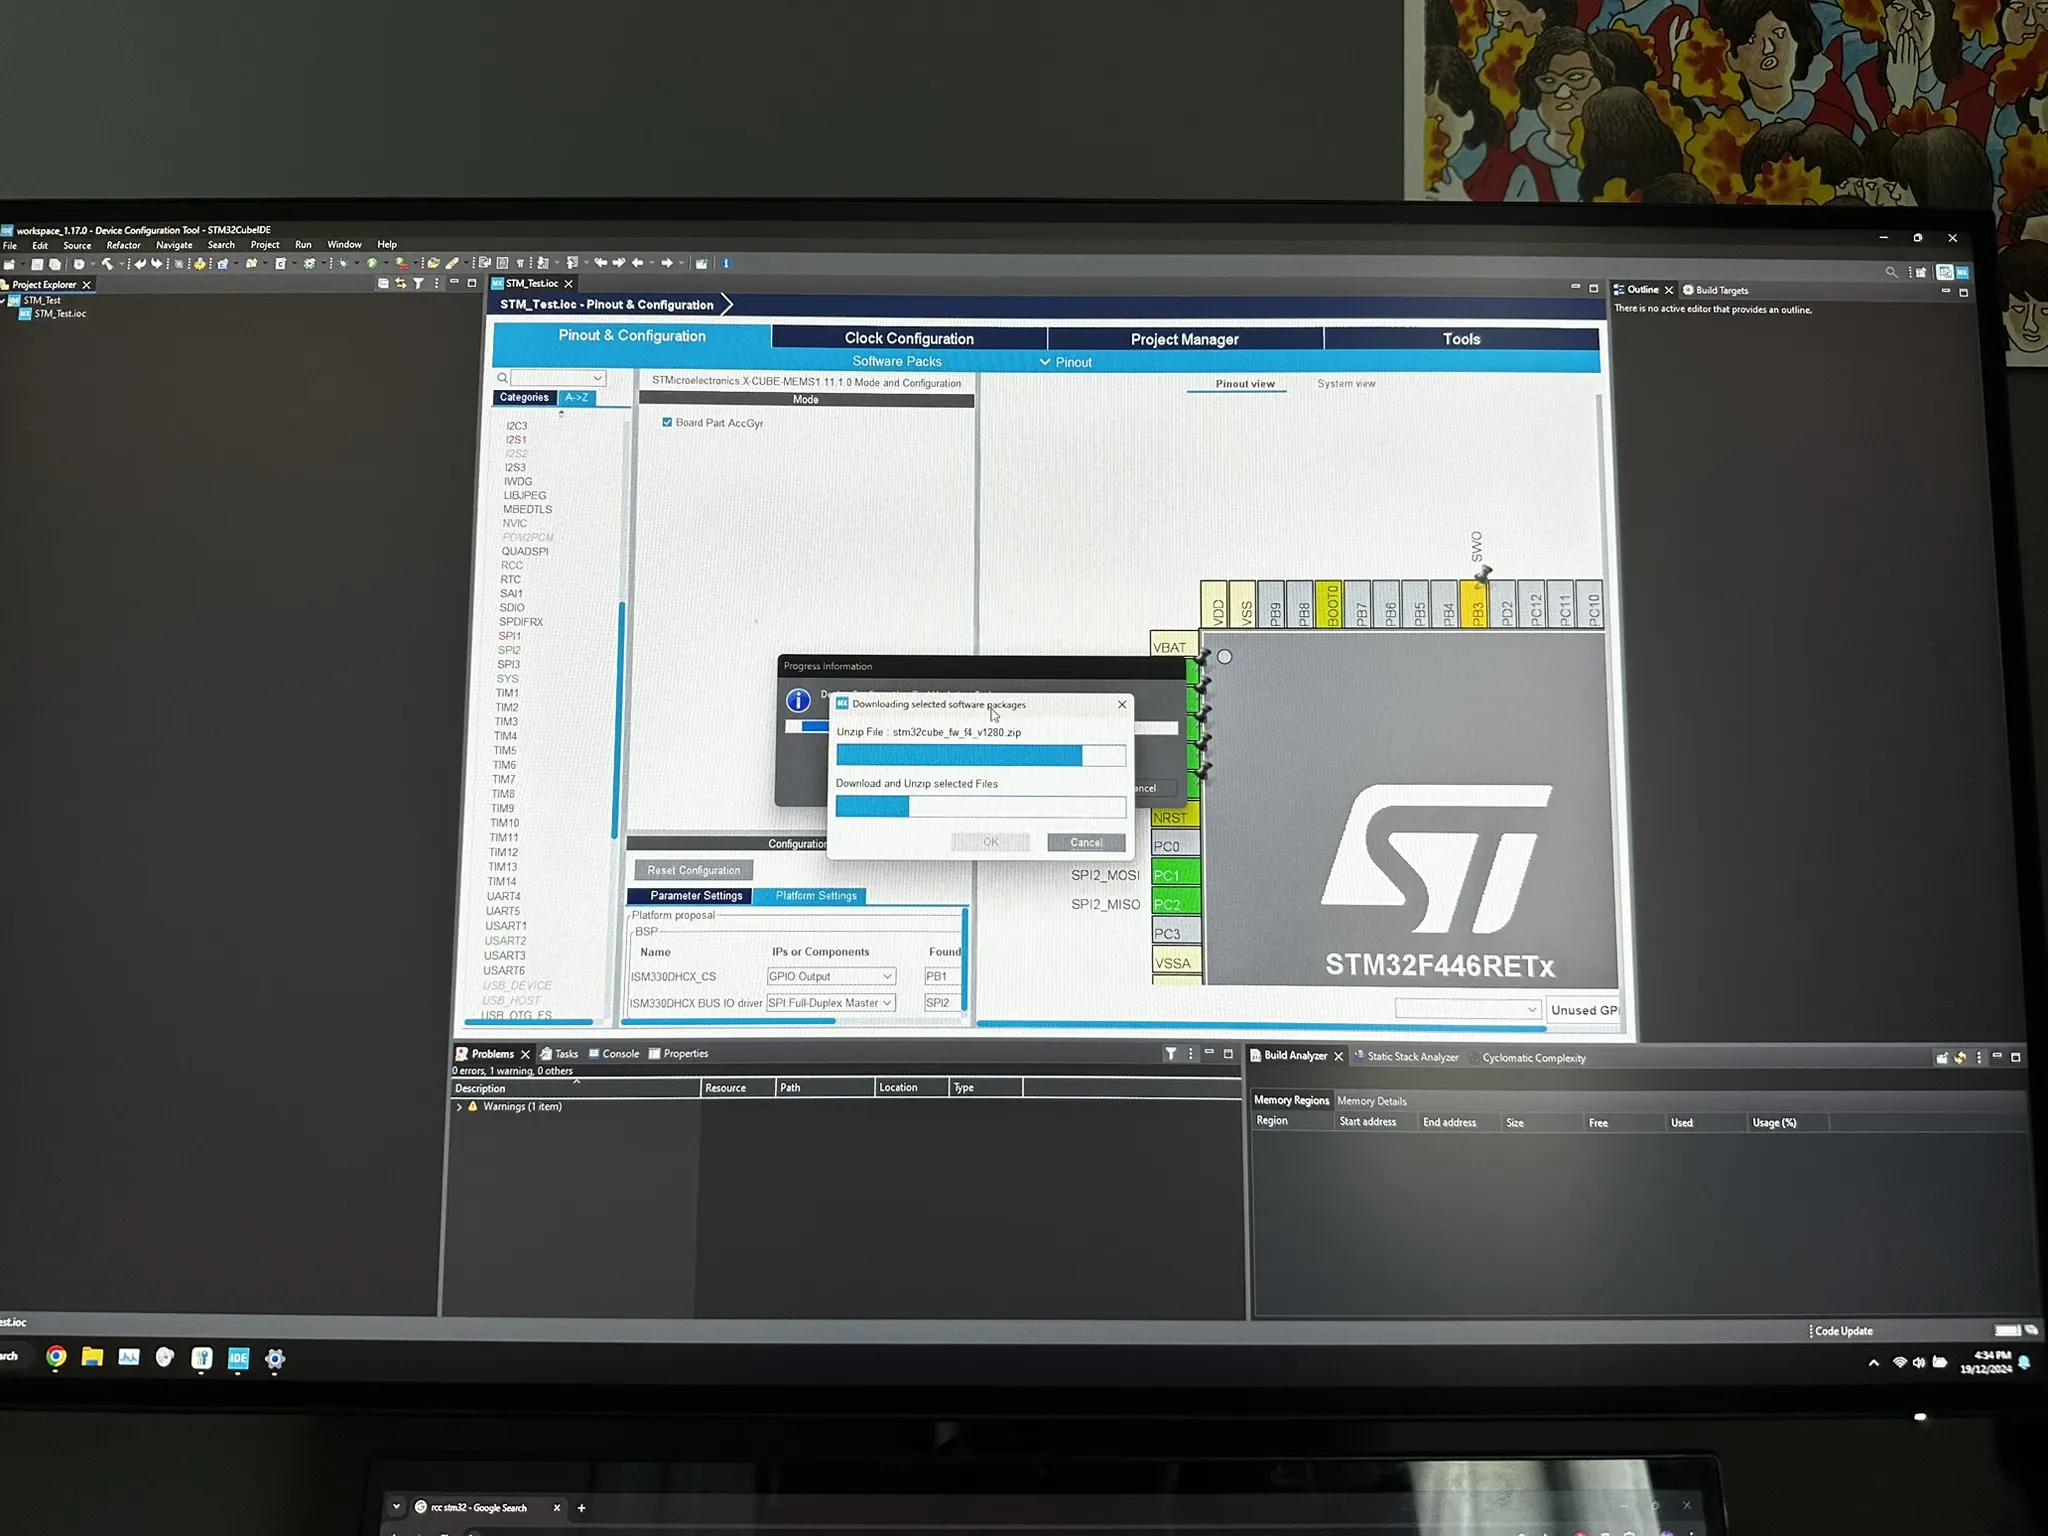Click the Save All icon in the toolbar
The width and height of the screenshot is (2048, 1536).
tap(55, 265)
